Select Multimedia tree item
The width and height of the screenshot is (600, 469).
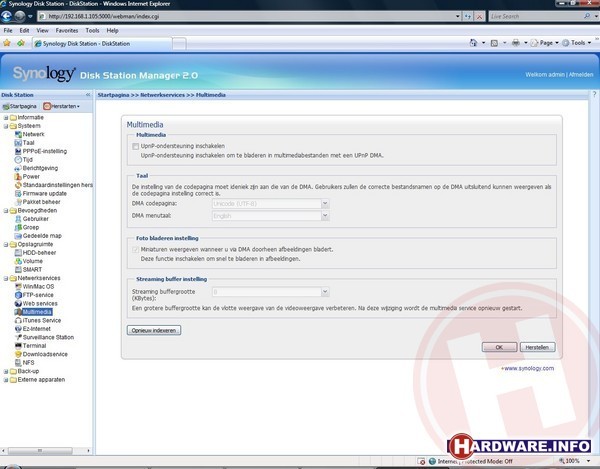click(x=37, y=312)
